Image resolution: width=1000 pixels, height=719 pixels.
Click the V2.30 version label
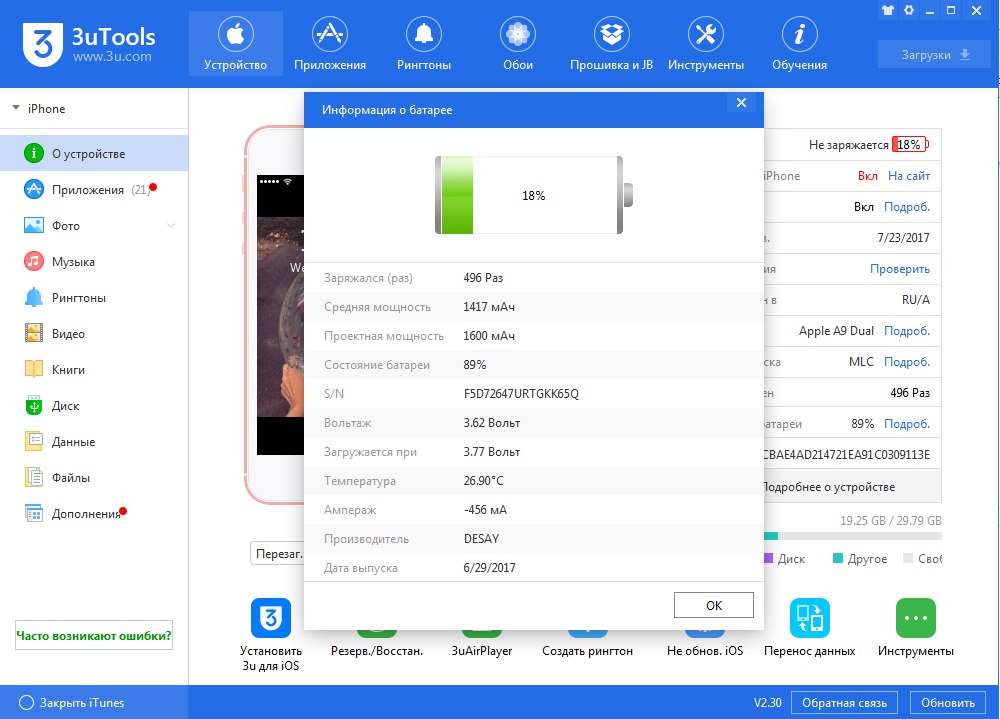pyautogui.click(x=768, y=702)
